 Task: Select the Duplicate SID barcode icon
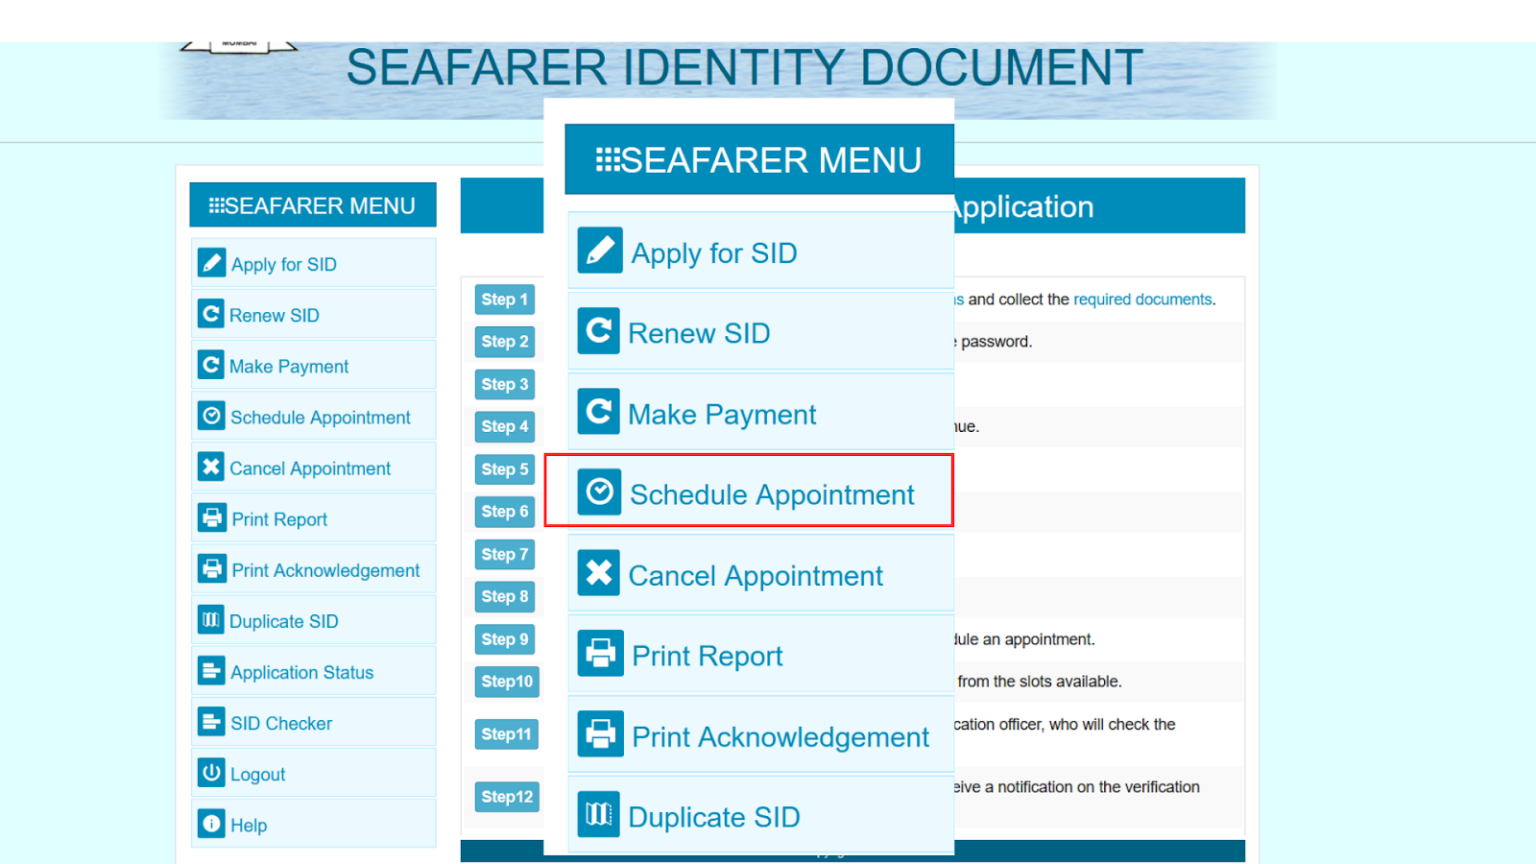point(212,620)
